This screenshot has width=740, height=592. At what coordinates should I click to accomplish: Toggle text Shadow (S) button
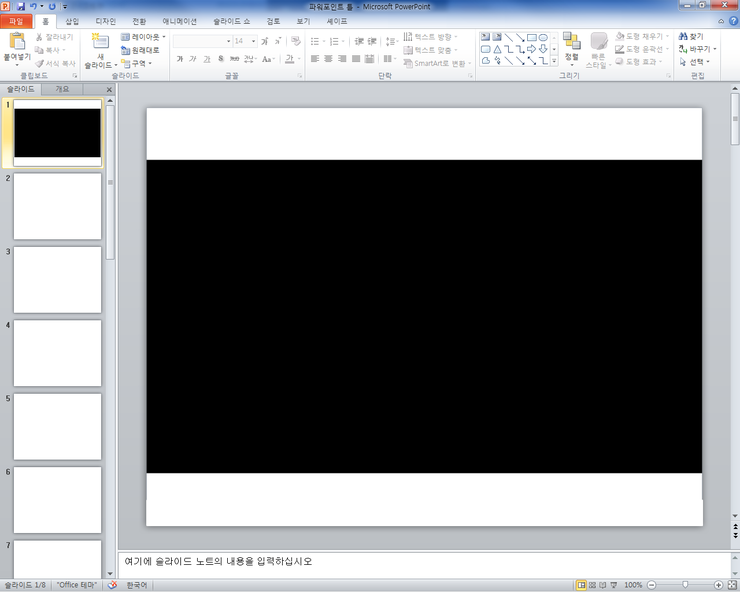(220, 59)
